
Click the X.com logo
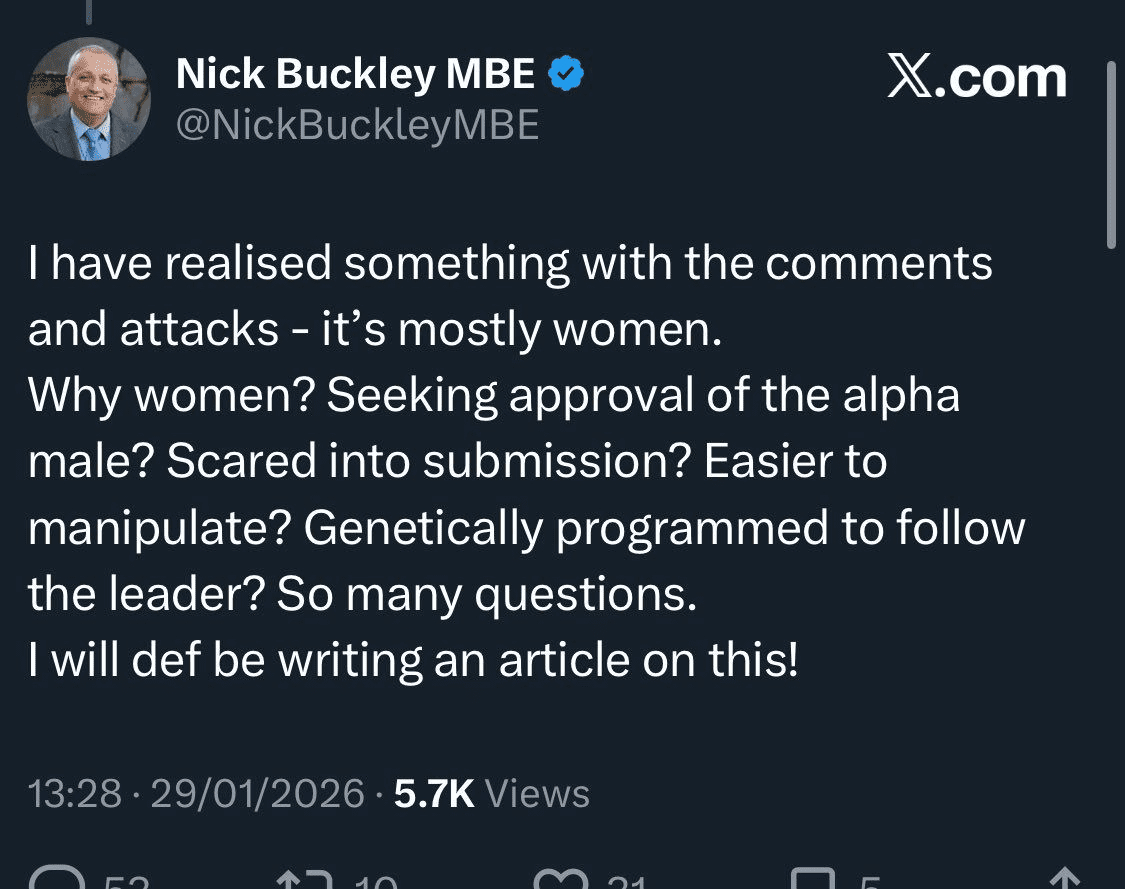976,78
